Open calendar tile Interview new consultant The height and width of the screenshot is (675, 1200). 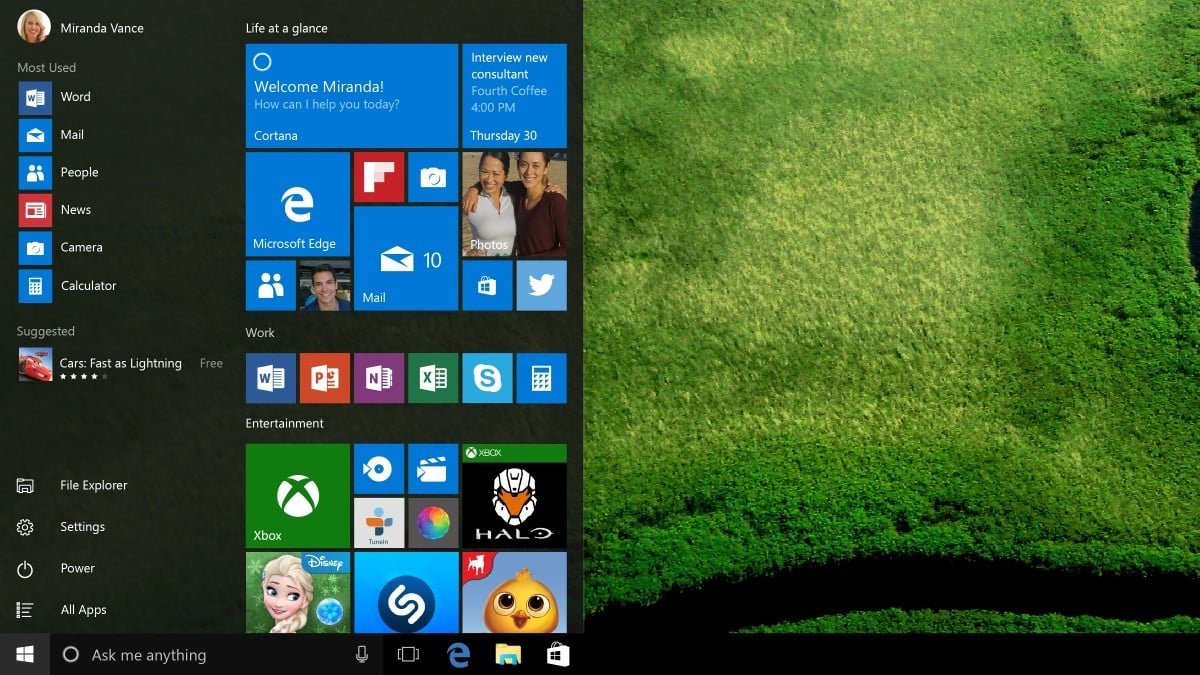point(514,96)
